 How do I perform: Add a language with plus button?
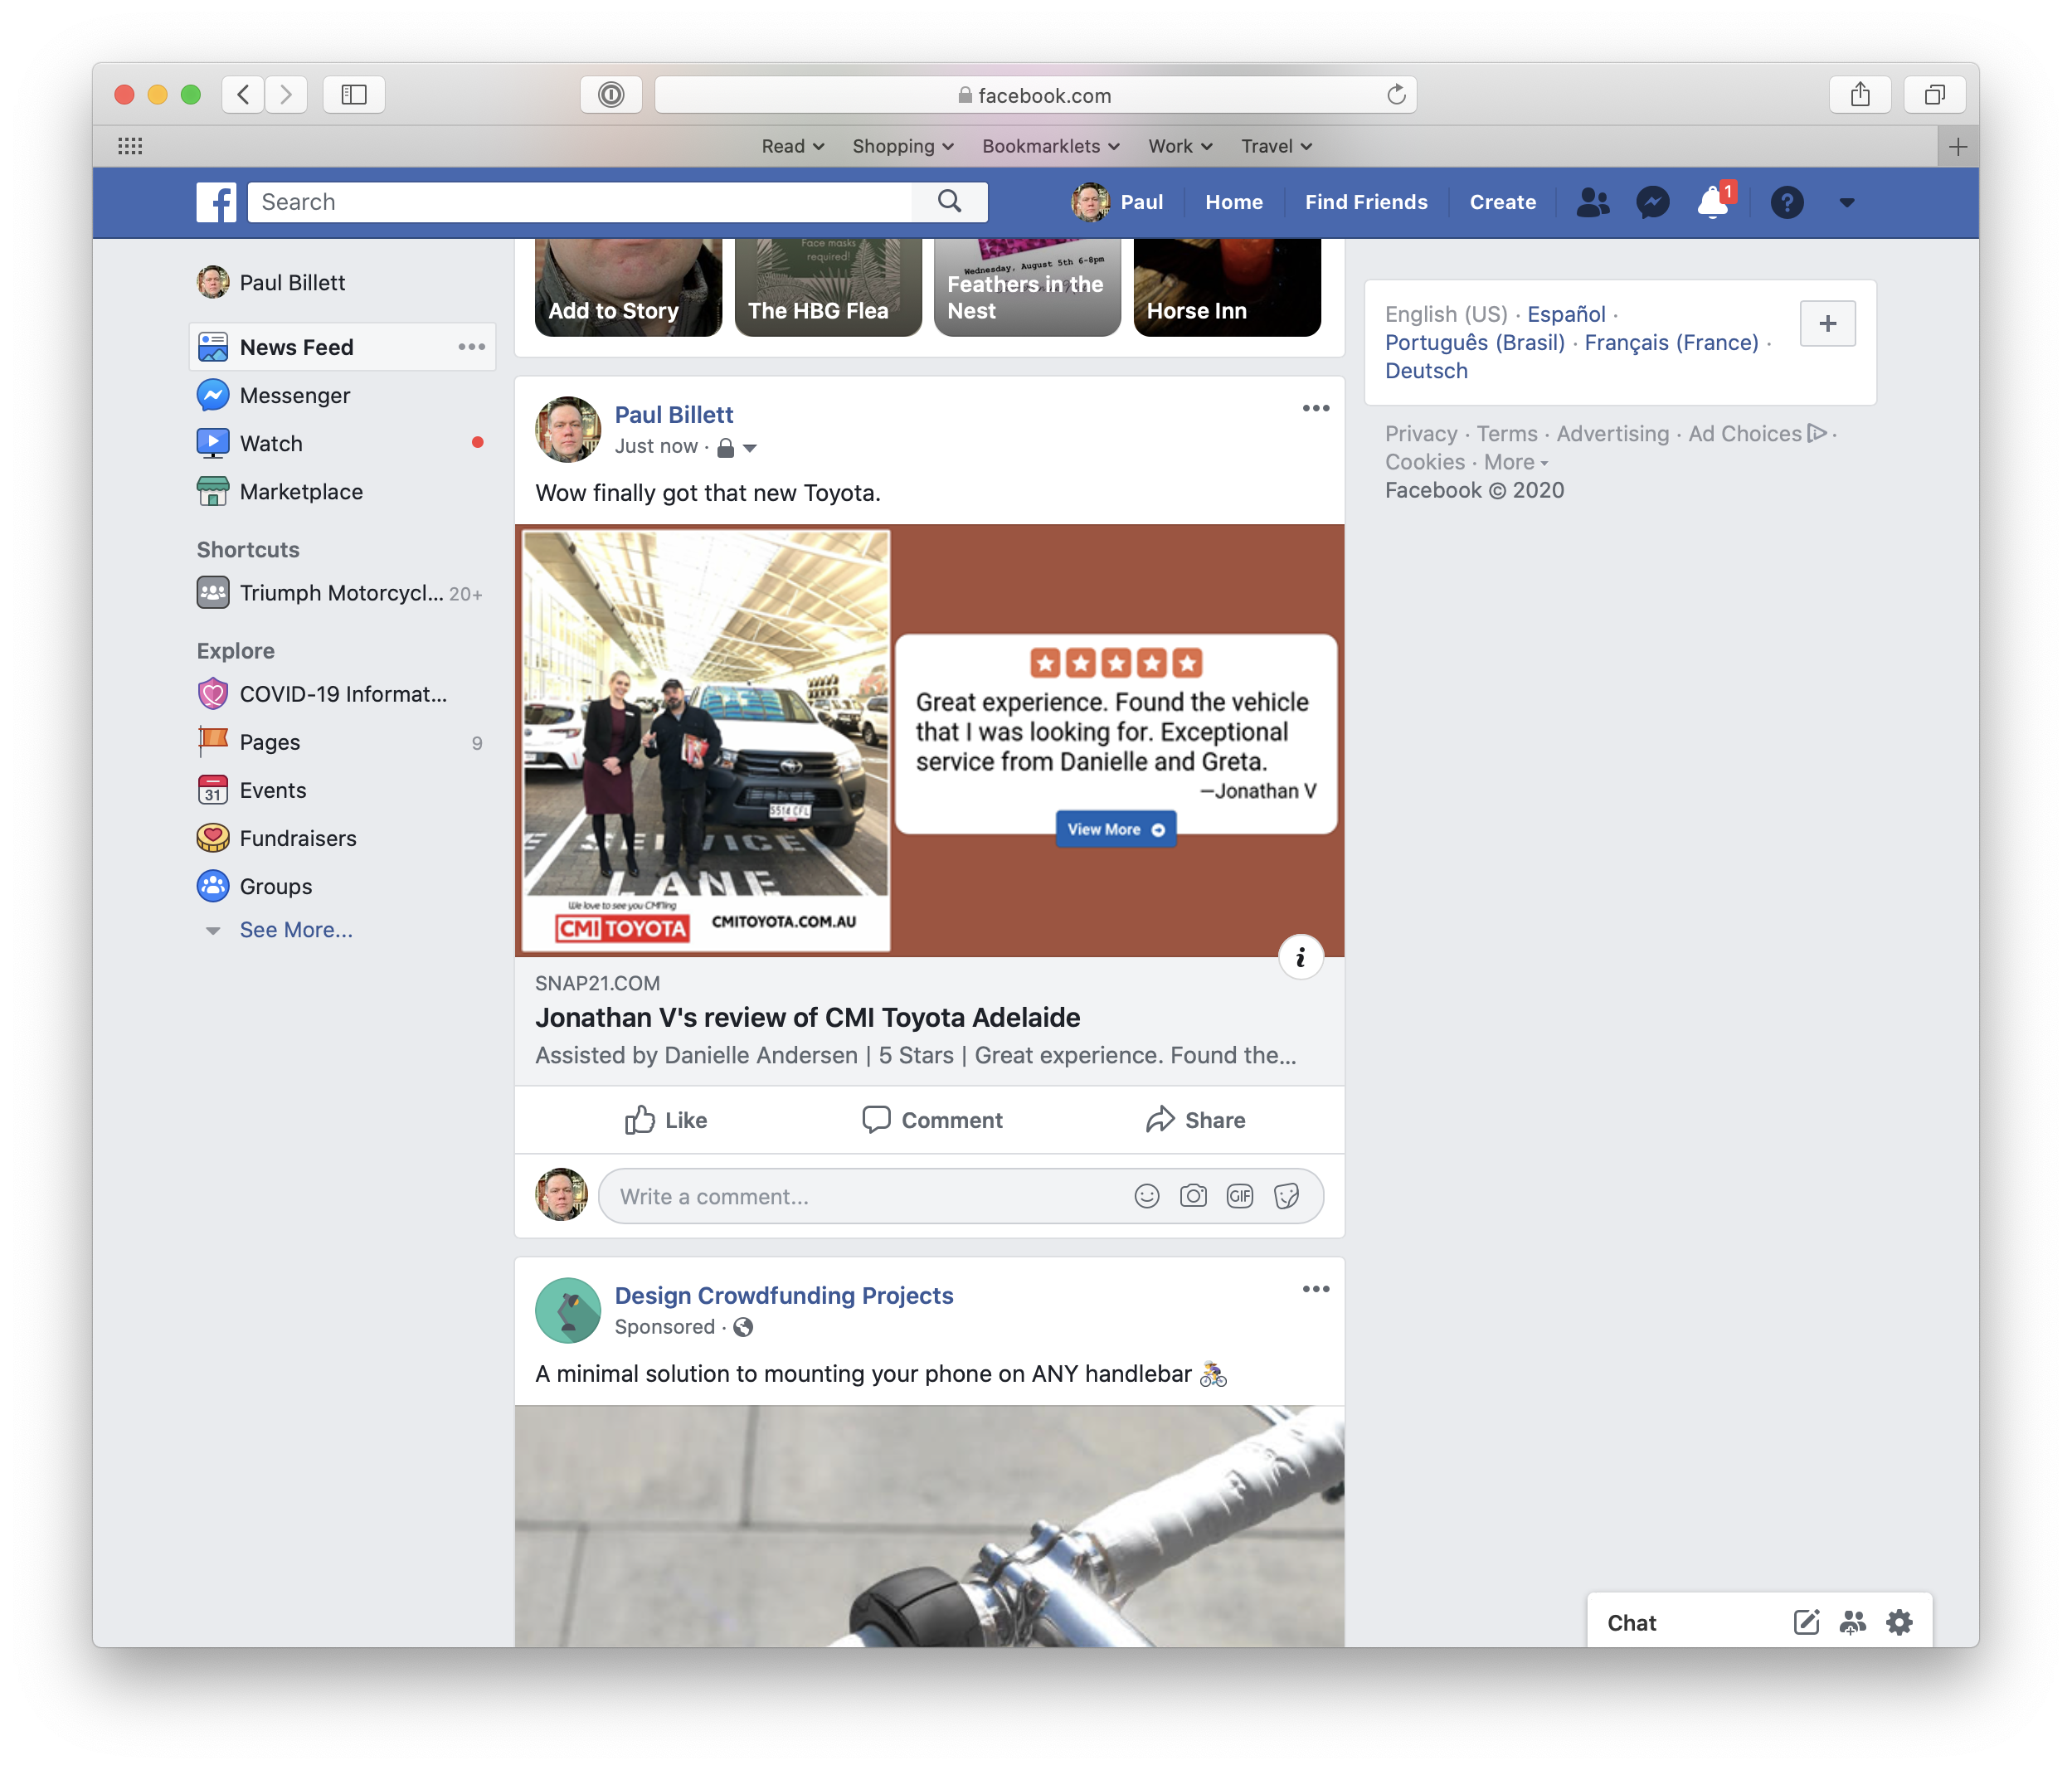click(1828, 323)
